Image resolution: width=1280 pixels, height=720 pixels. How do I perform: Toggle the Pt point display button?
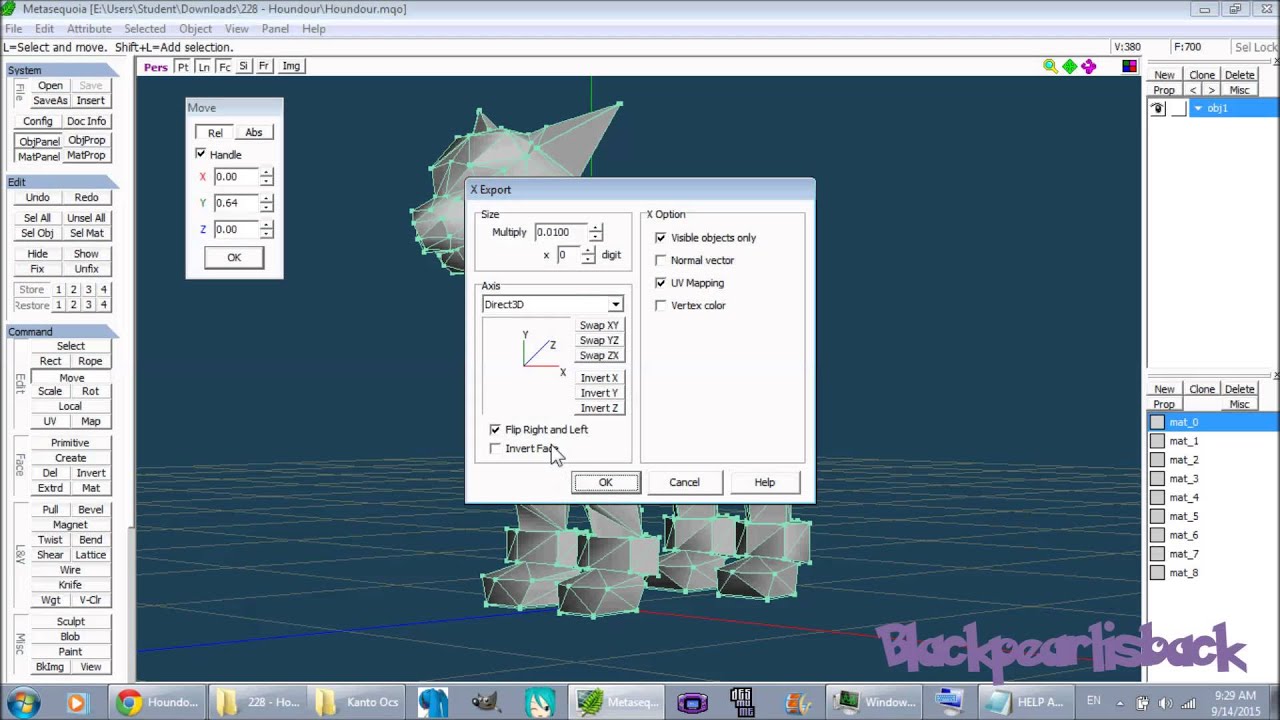click(x=183, y=66)
